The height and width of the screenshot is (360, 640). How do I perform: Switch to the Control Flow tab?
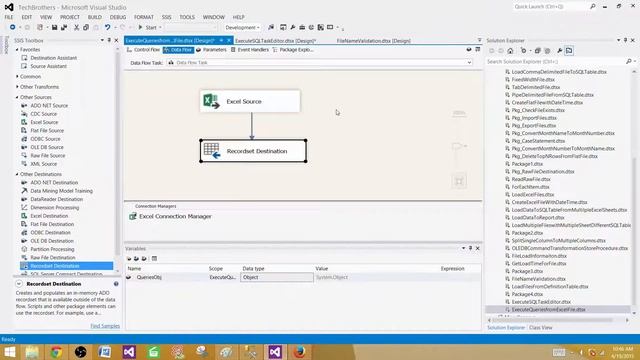[x=143, y=50]
